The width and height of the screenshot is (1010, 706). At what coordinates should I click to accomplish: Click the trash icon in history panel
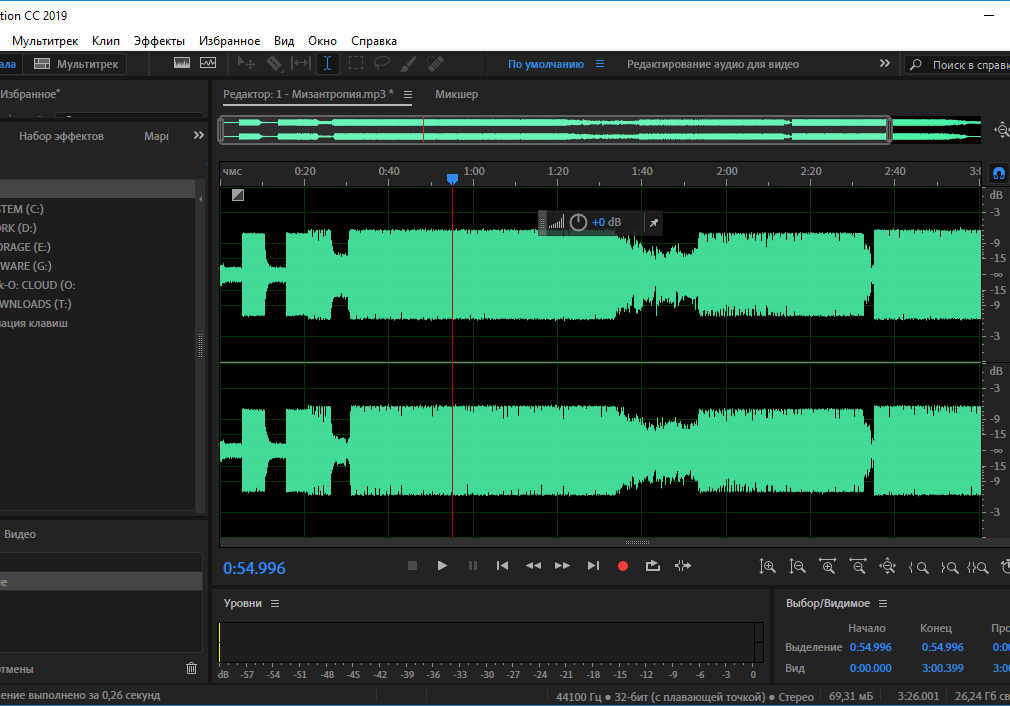191,668
